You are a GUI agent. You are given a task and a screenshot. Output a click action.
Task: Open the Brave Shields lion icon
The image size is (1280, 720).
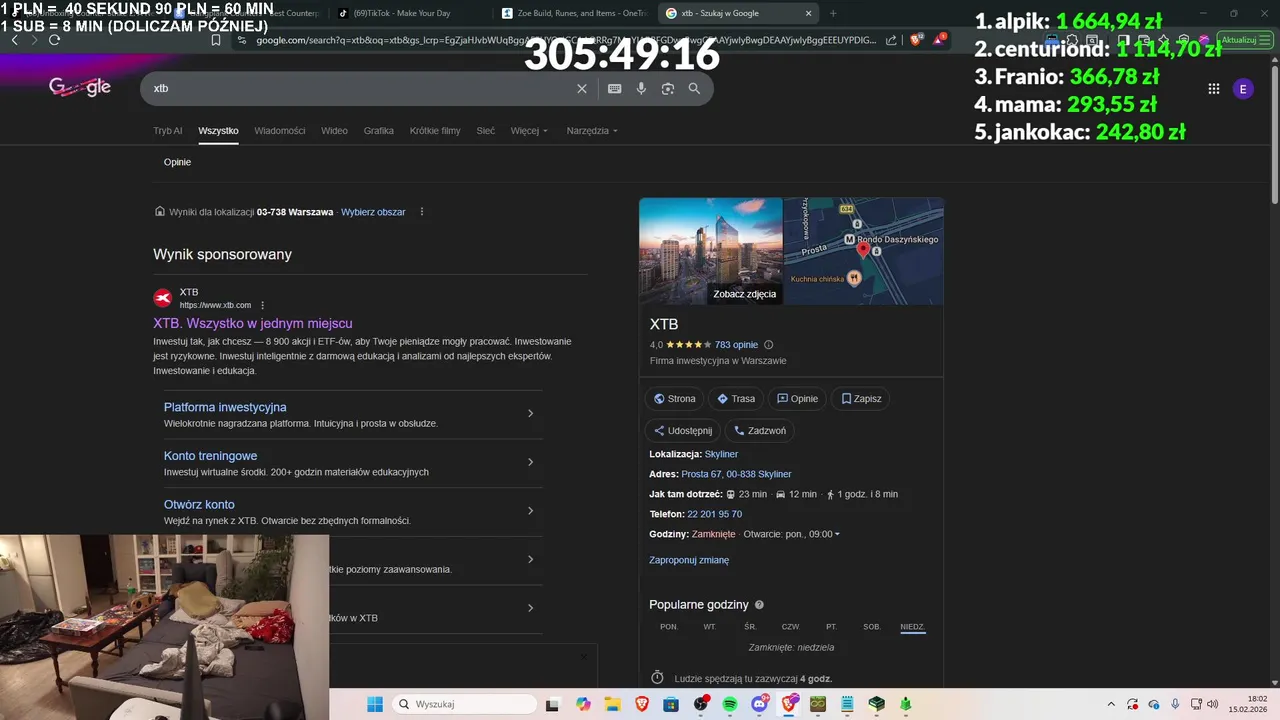(x=916, y=40)
